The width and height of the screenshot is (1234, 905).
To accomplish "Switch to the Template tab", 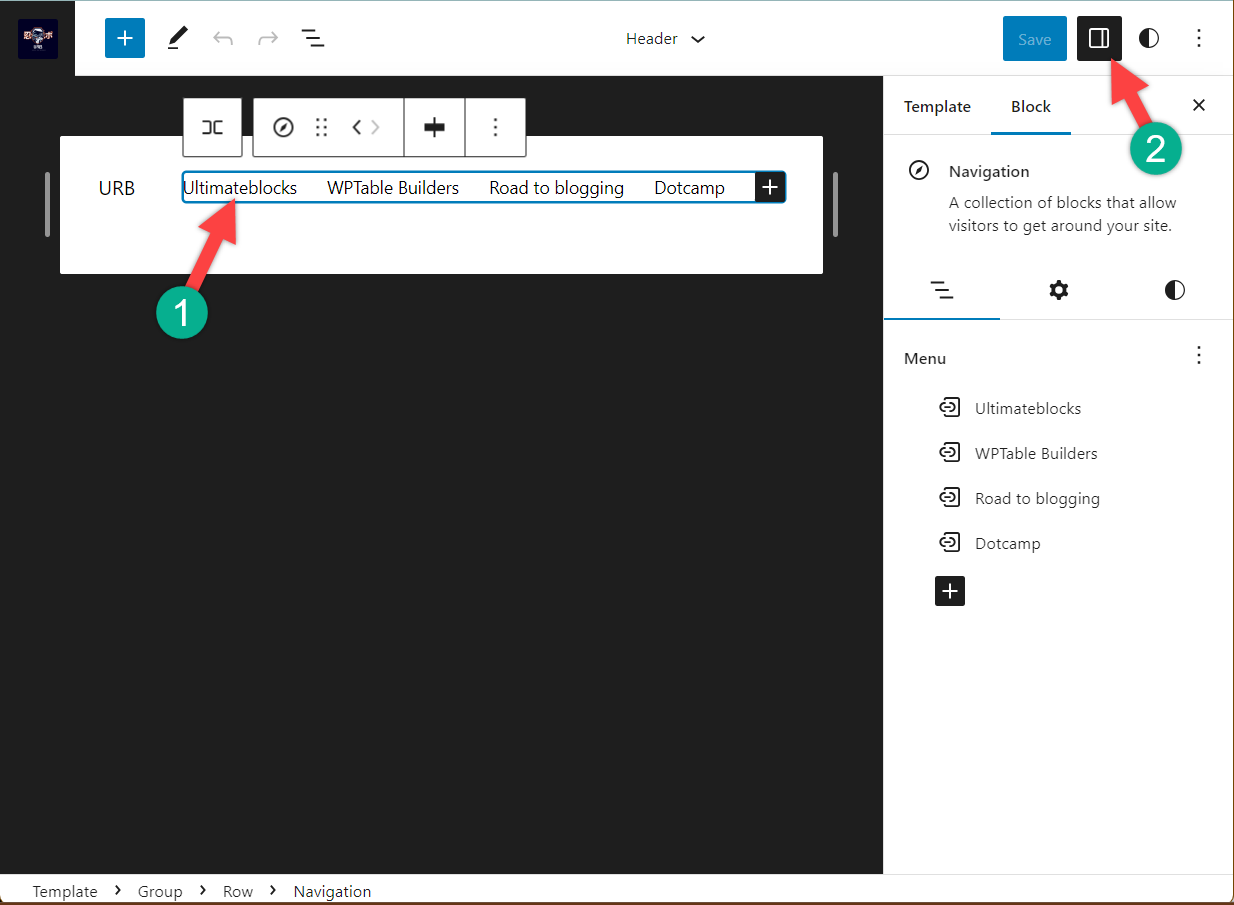I will click(937, 106).
